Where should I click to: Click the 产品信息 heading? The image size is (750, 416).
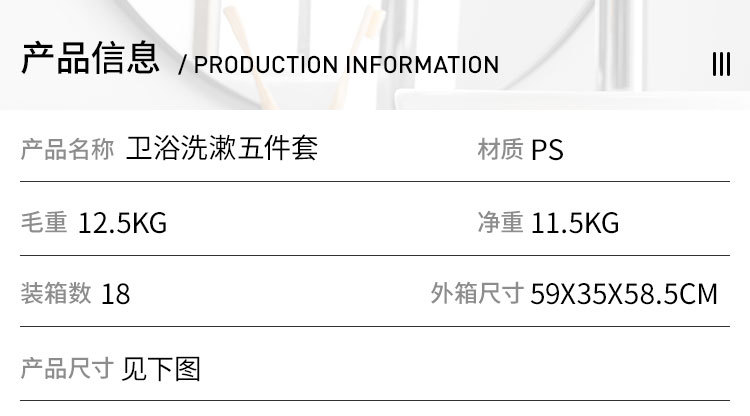pyautogui.click(x=90, y=60)
